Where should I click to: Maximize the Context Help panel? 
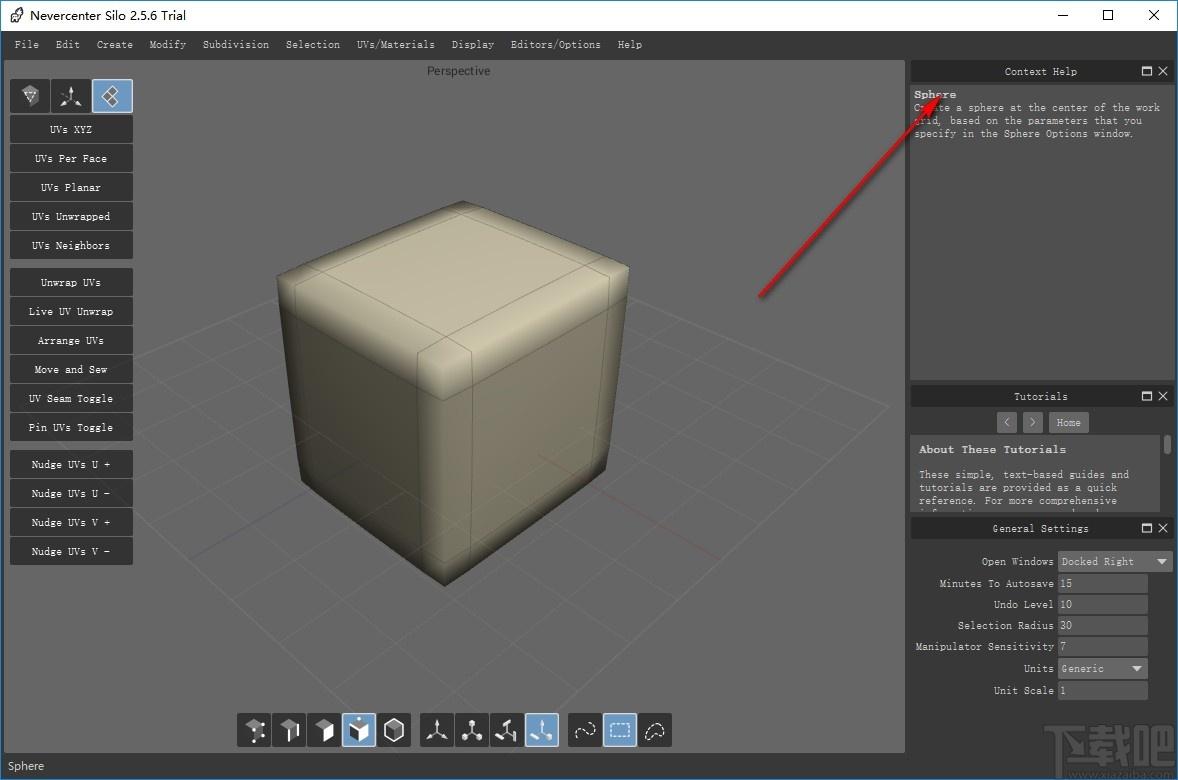pyautogui.click(x=1146, y=71)
